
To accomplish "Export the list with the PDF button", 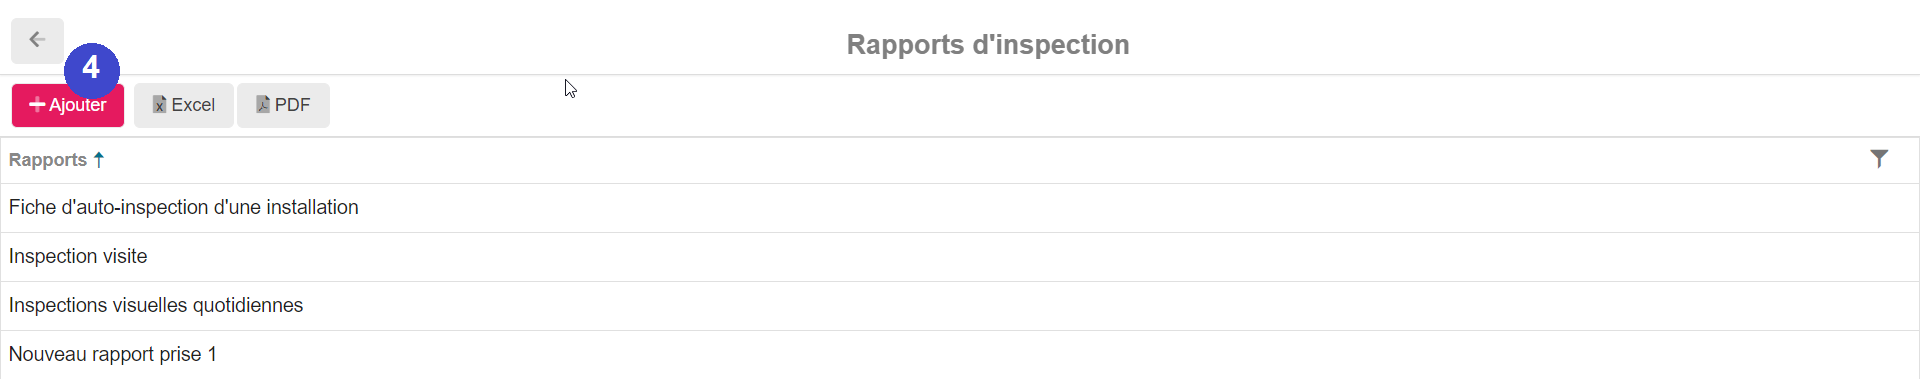I will (283, 105).
